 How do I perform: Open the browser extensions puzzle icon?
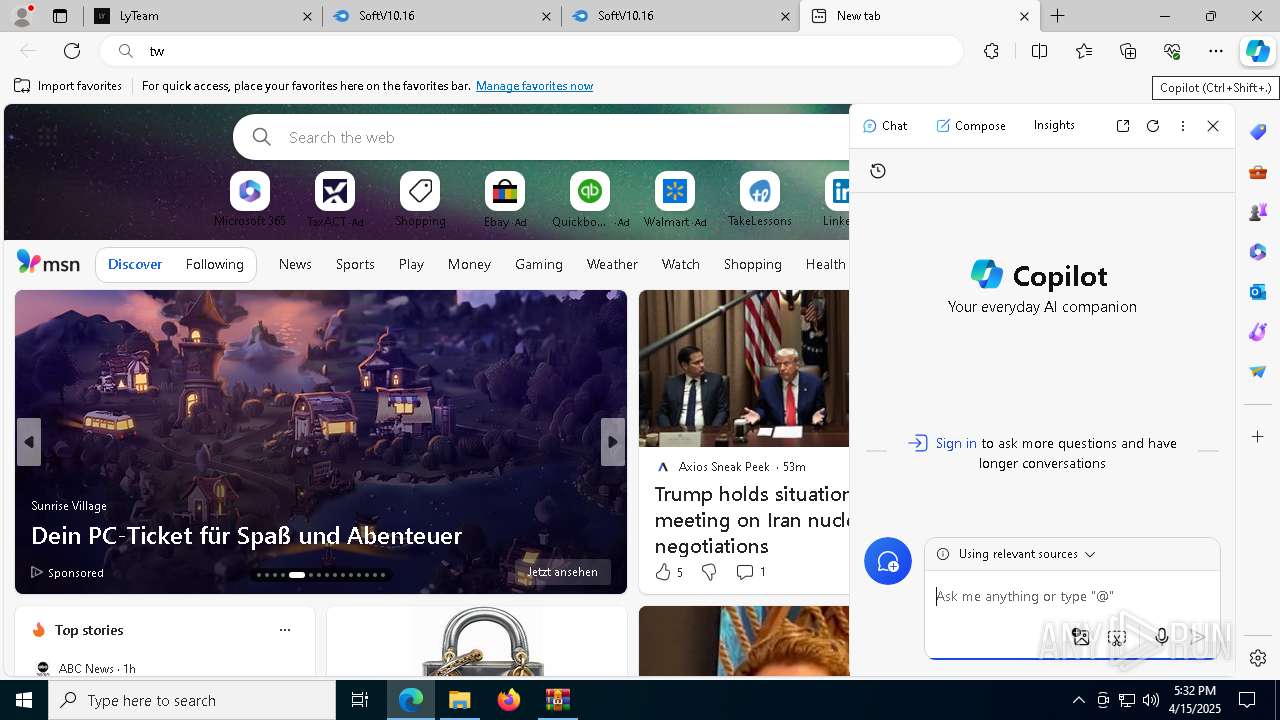click(x=991, y=51)
